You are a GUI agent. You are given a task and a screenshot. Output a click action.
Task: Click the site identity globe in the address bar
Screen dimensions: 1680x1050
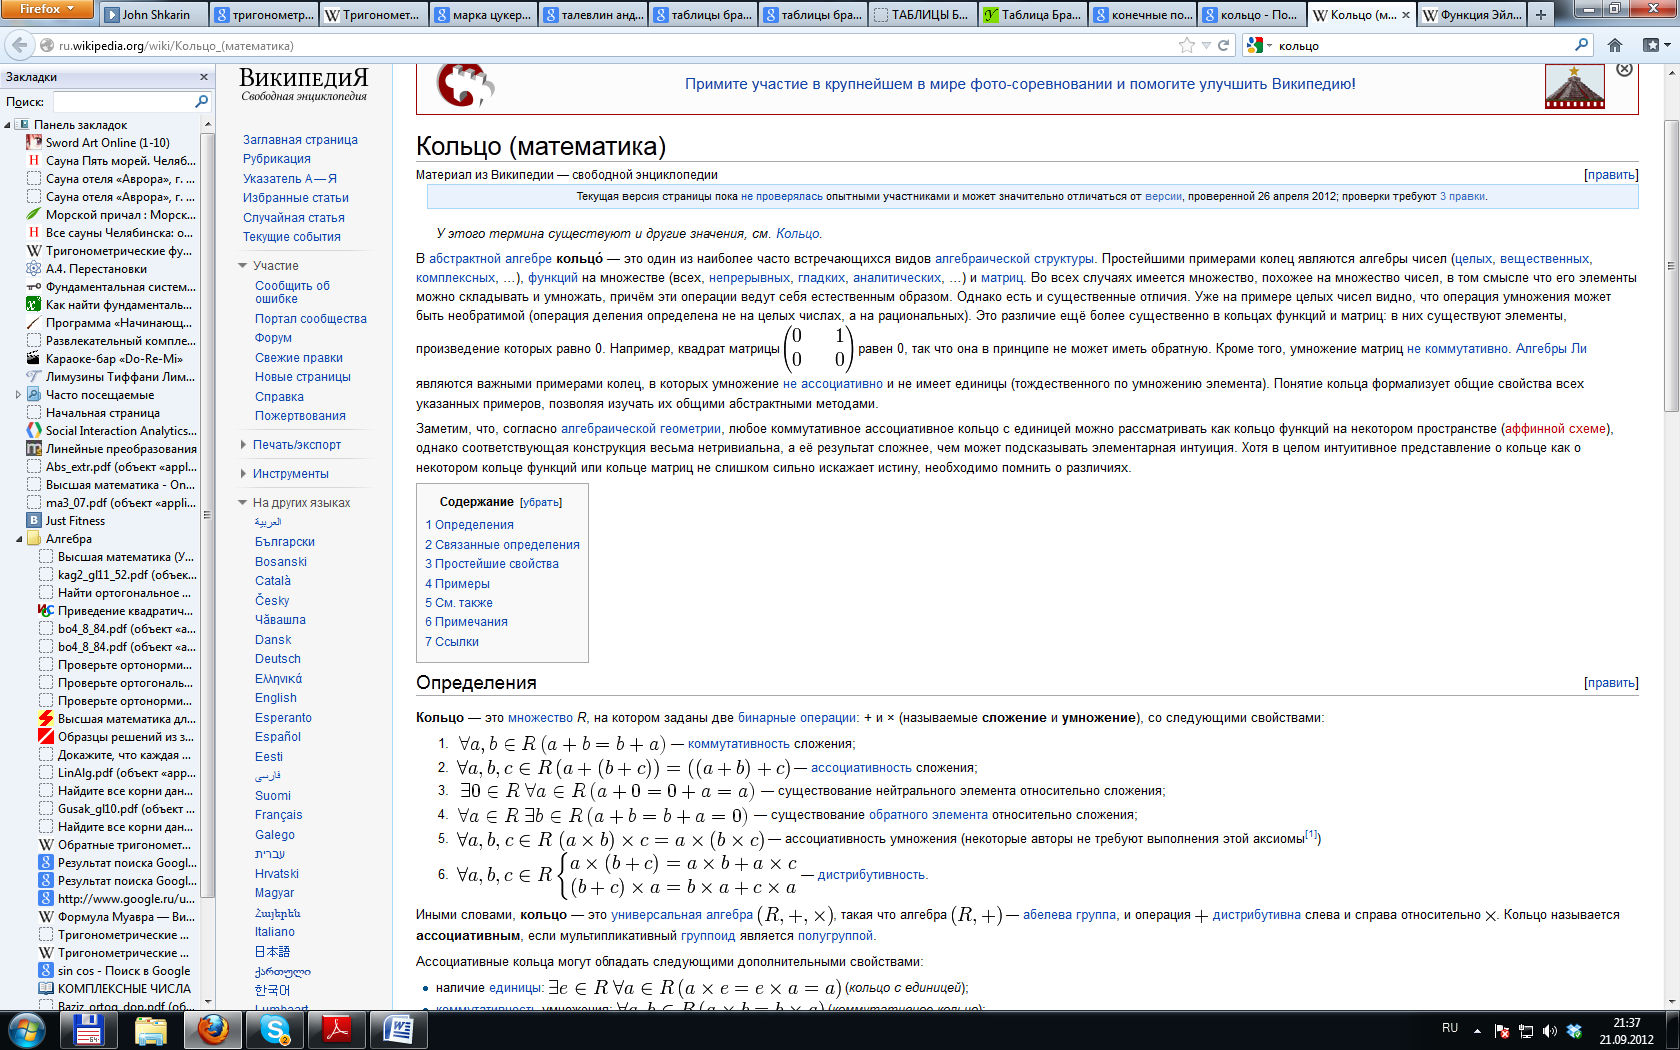47,45
